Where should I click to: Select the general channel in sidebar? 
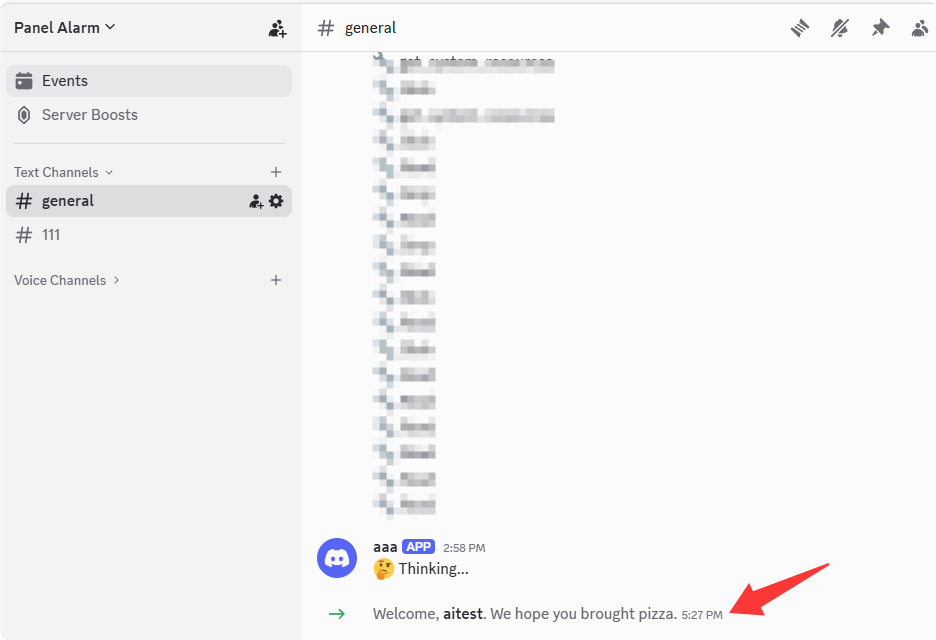click(149, 201)
